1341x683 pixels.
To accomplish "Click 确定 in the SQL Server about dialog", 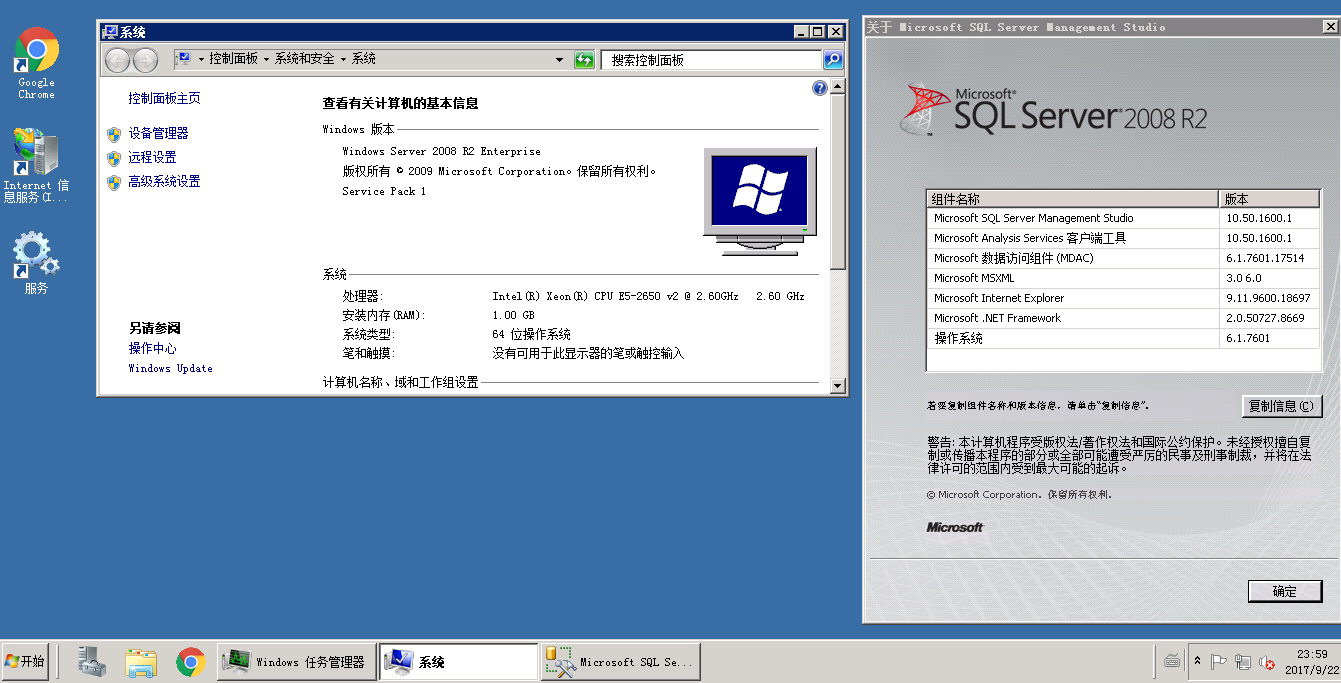I will coord(1285,591).
